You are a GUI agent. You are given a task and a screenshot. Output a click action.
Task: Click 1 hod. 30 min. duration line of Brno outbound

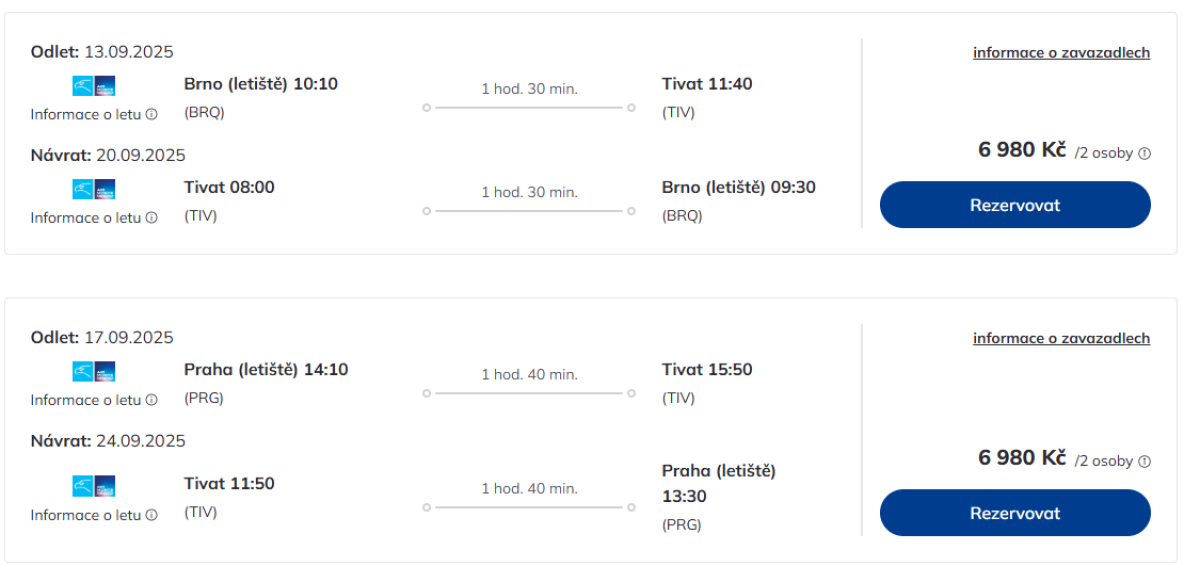pos(529,107)
